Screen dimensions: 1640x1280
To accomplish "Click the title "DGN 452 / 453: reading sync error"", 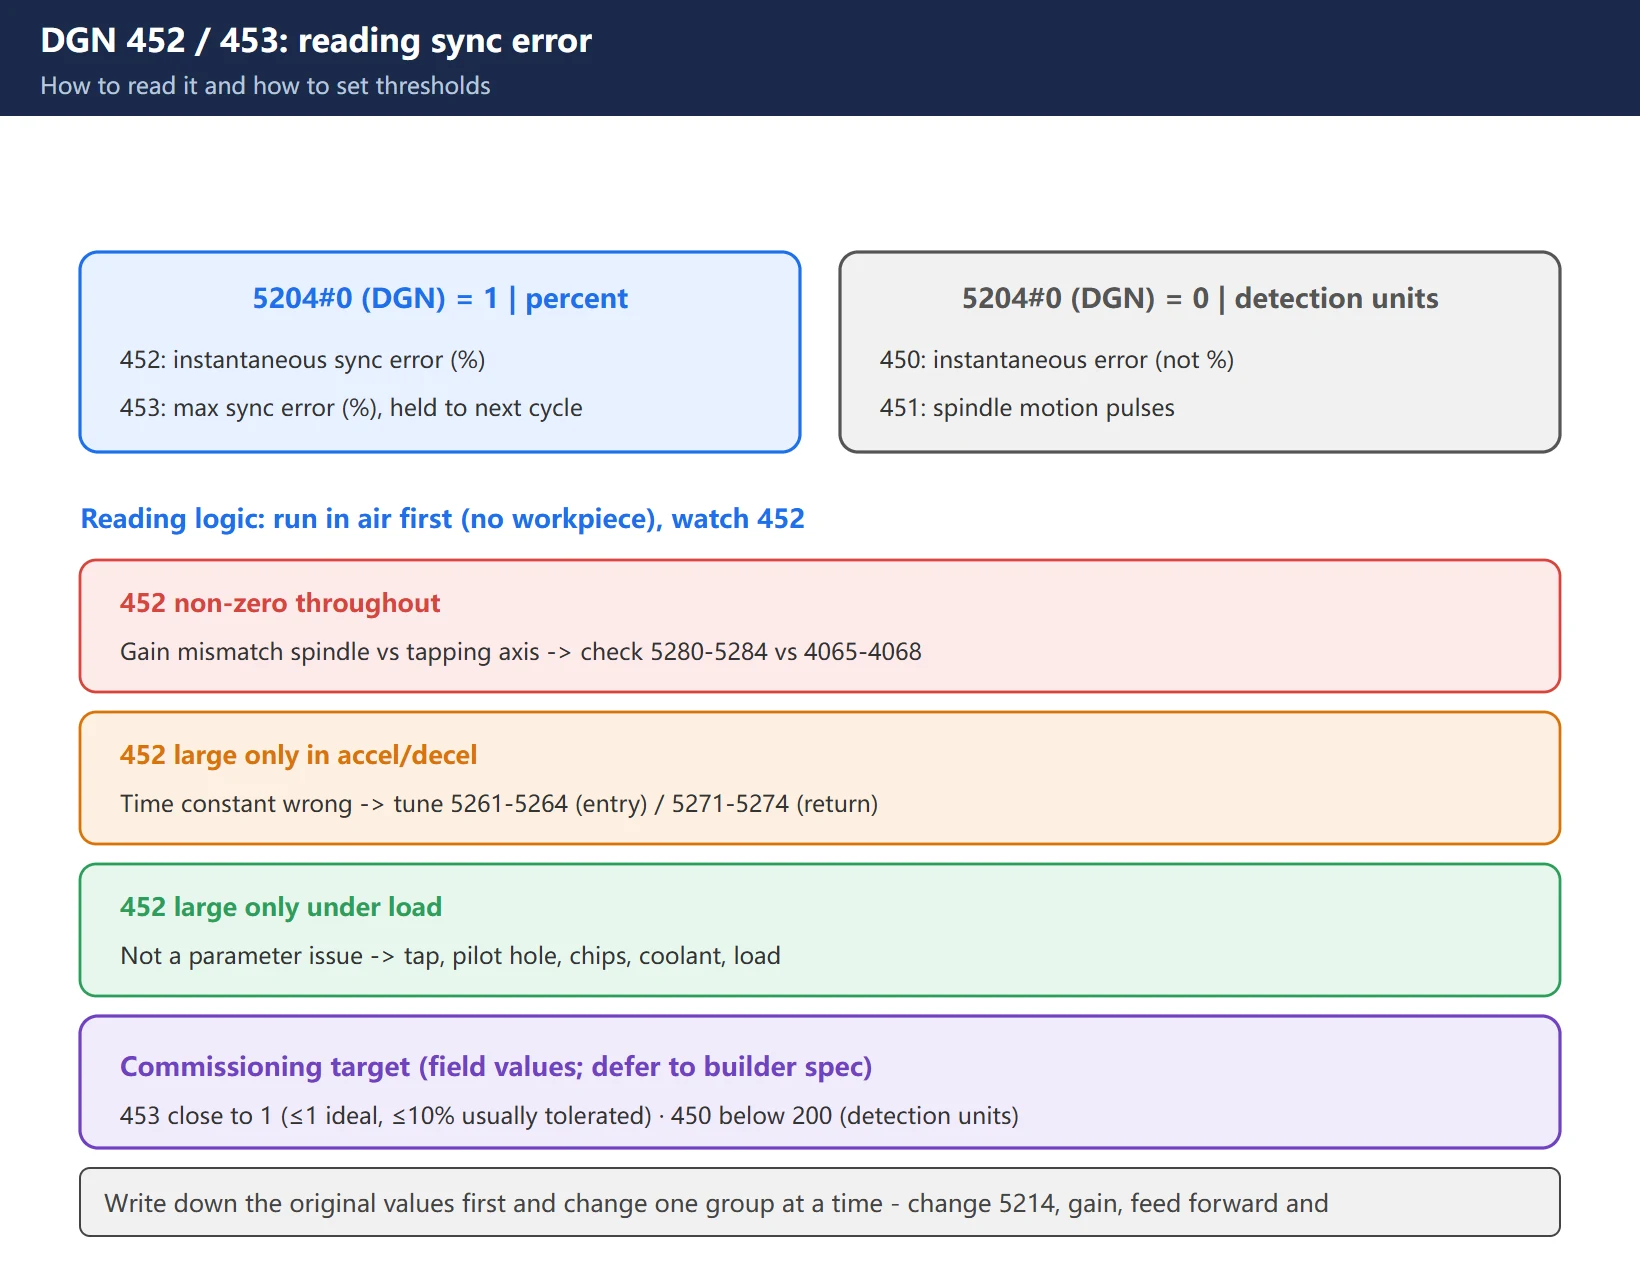I will click(x=316, y=41).
